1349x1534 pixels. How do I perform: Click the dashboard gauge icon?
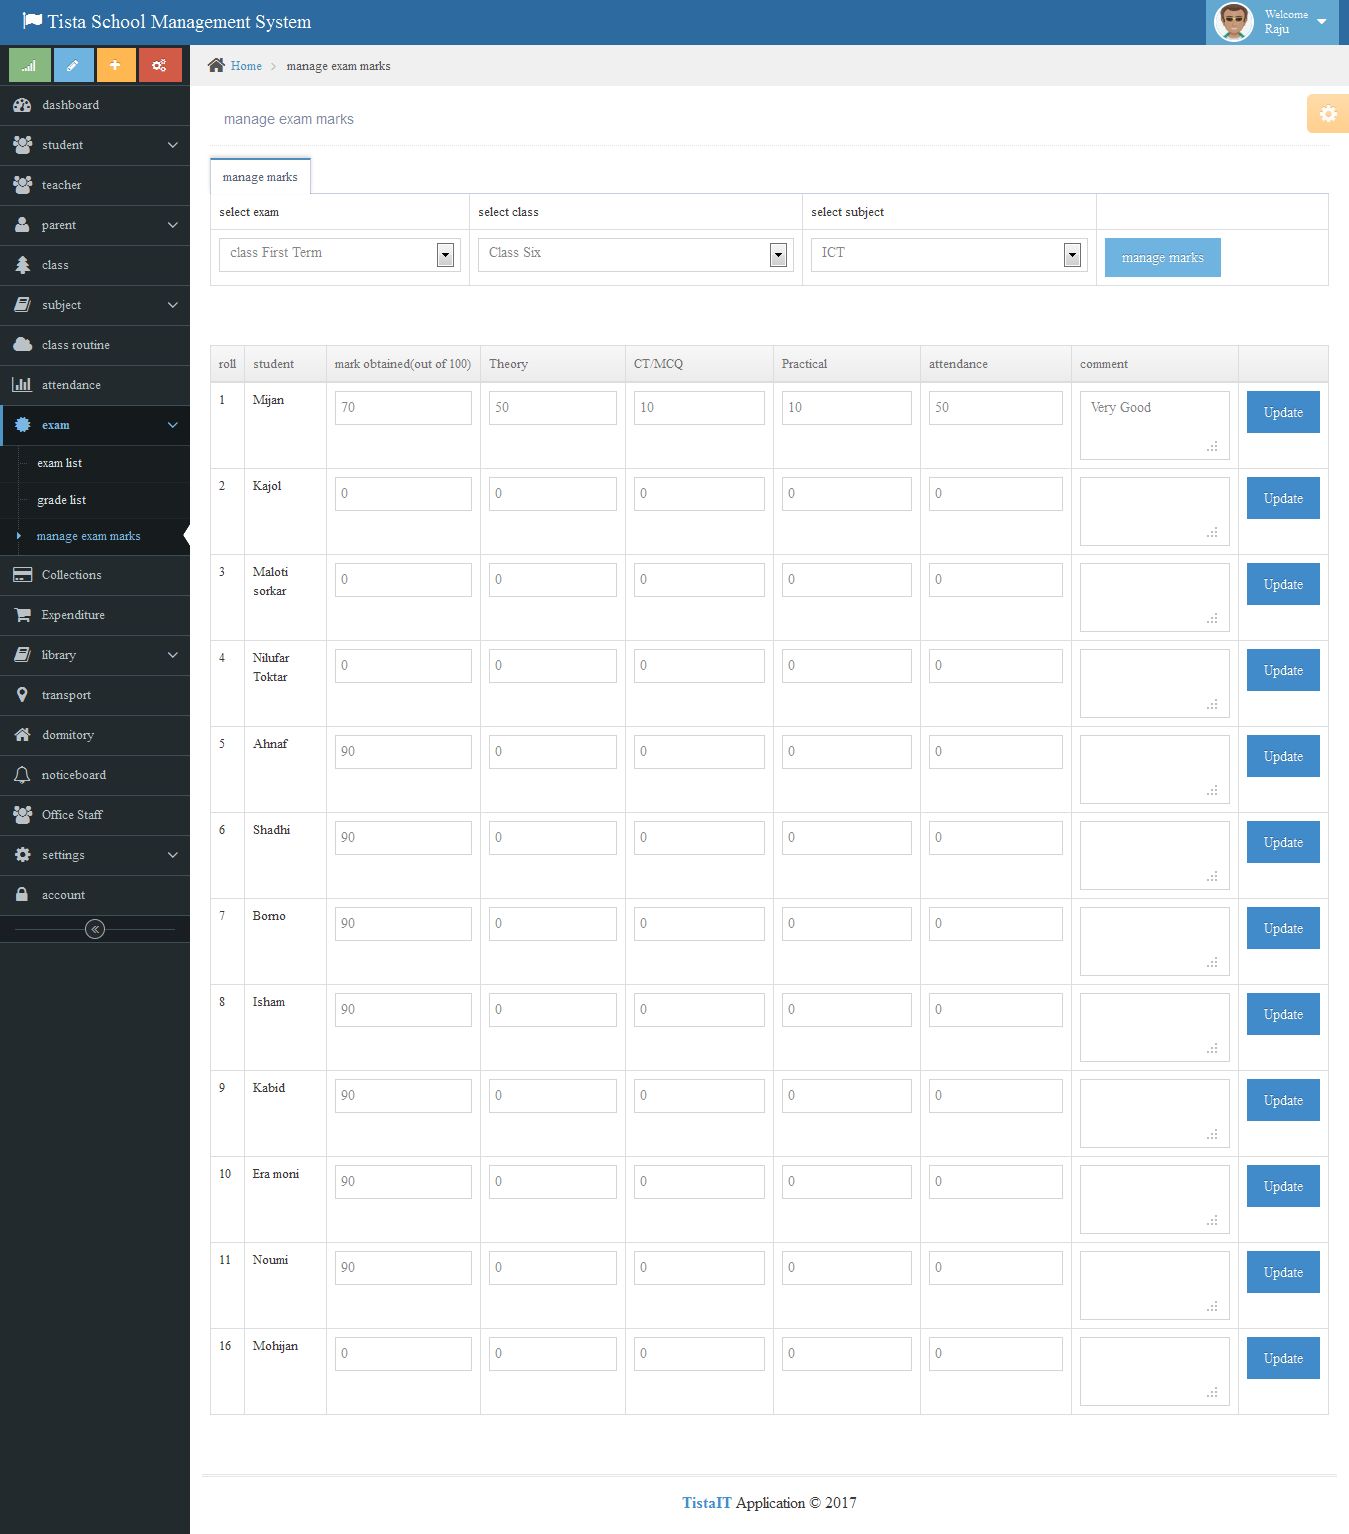tap(22, 105)
